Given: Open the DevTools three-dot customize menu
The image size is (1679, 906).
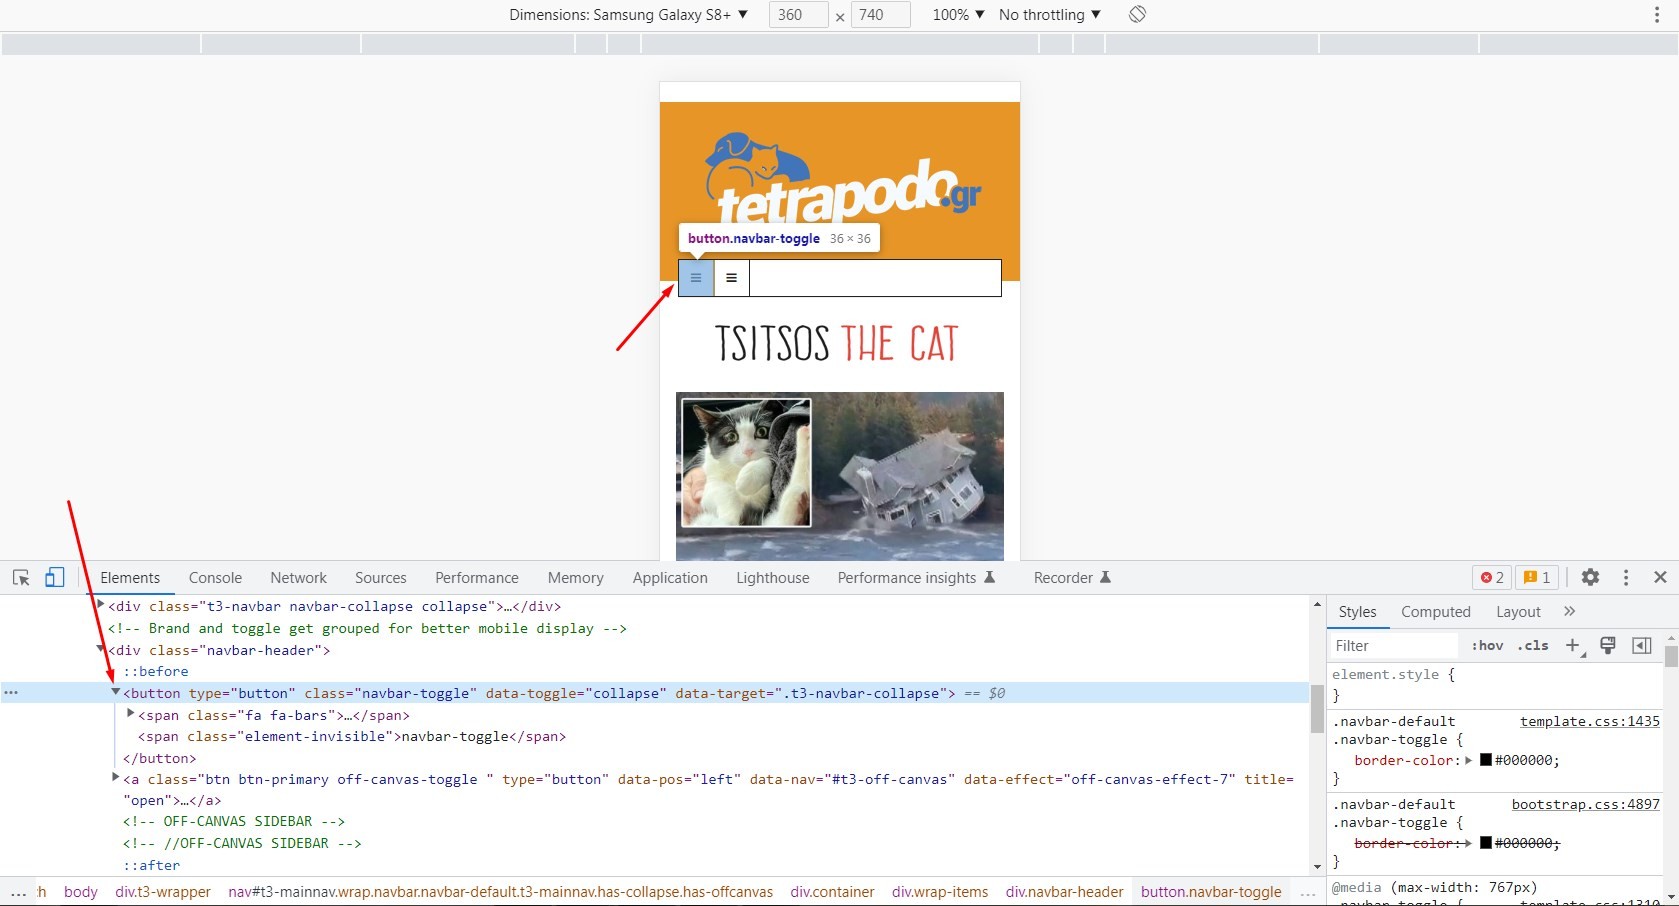Looking at the screenshot, I should tap(1626, 578).
